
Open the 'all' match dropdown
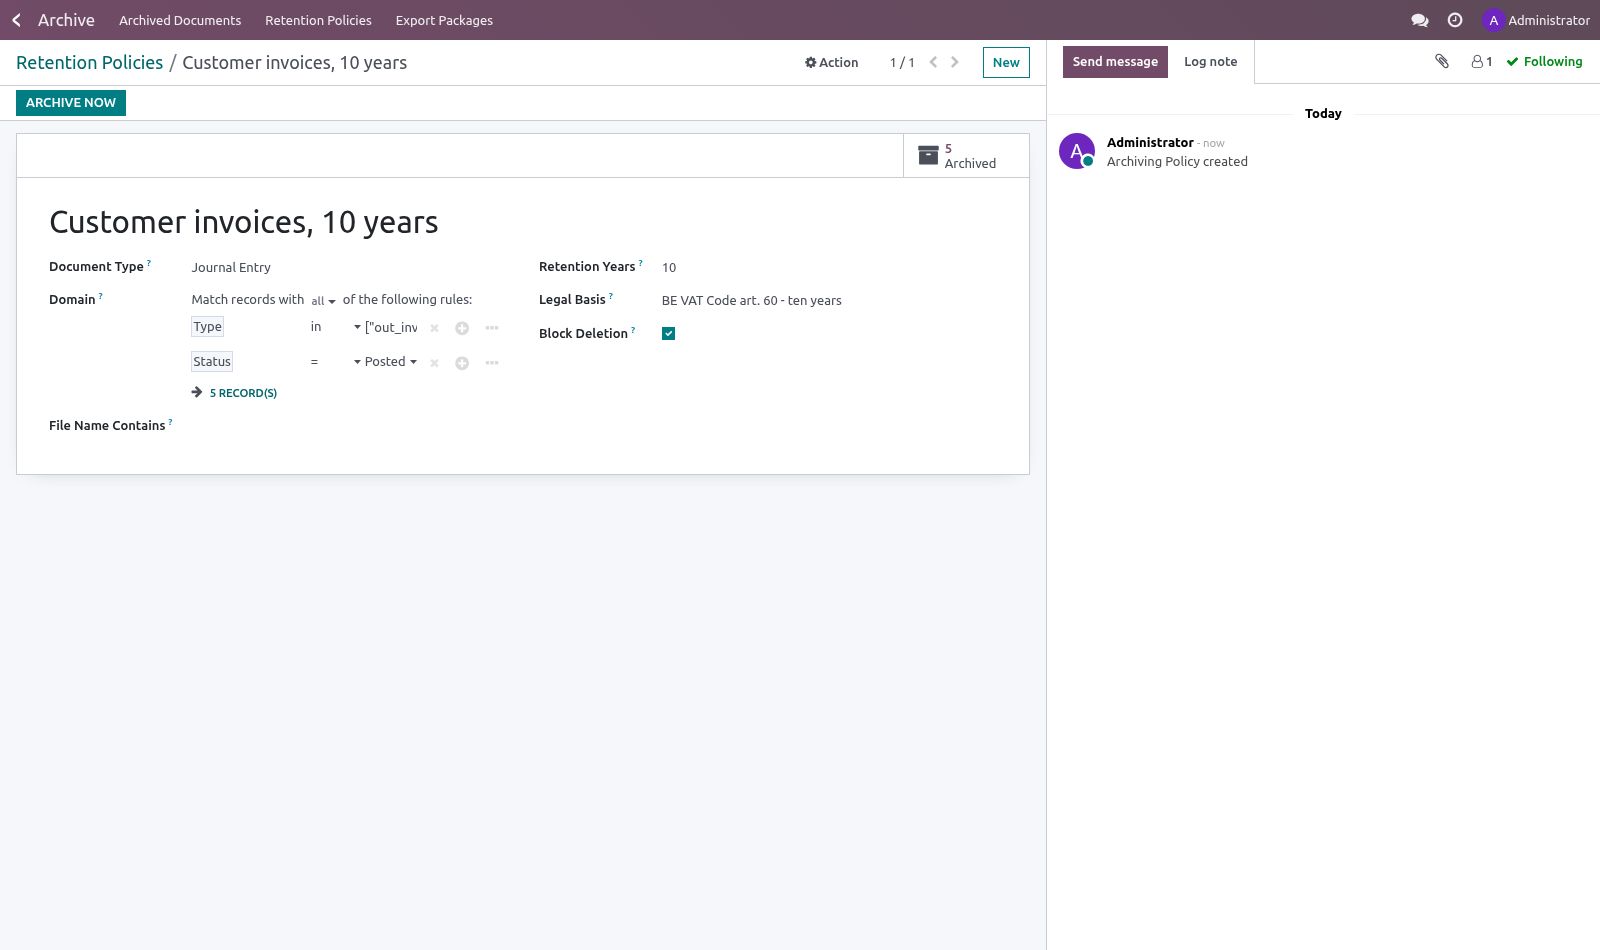(x=323, y=301)
